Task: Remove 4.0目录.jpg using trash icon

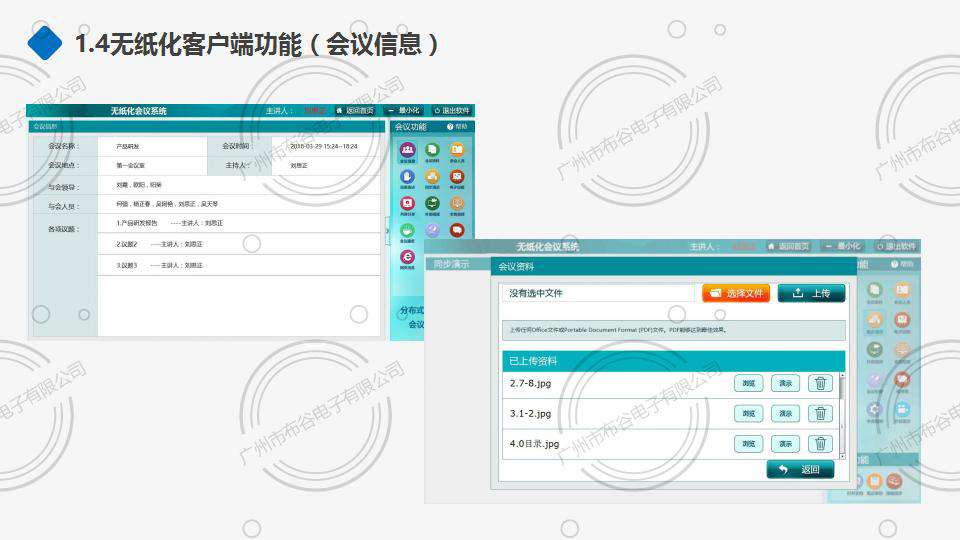Action: tap(820, 443)
